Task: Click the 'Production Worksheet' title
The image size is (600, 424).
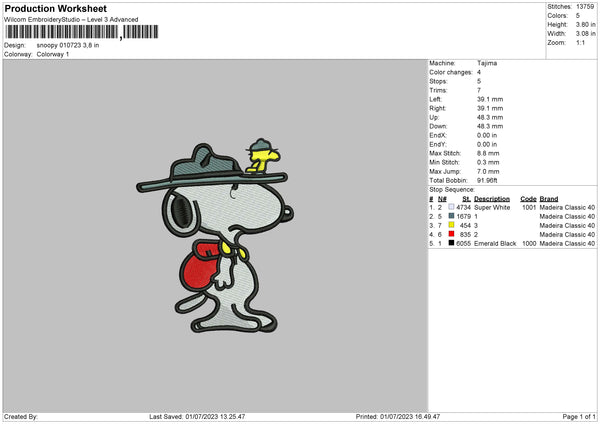Action: pyautogui.click(x=55, y=8)
